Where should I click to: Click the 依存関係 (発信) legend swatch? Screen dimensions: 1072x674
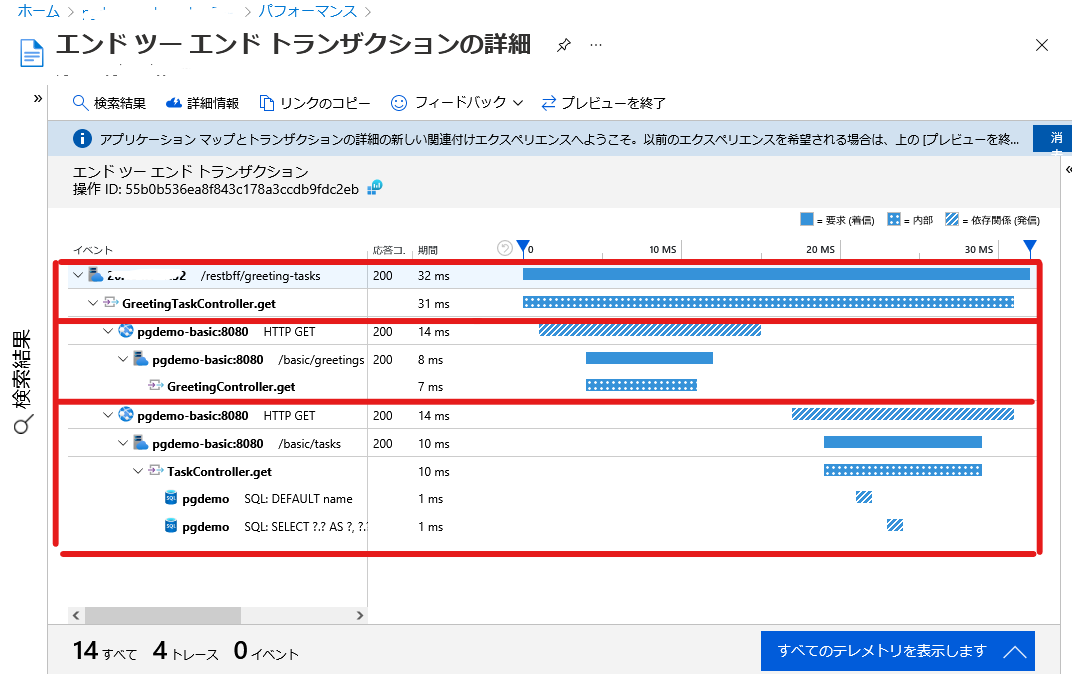click(952, 219)
